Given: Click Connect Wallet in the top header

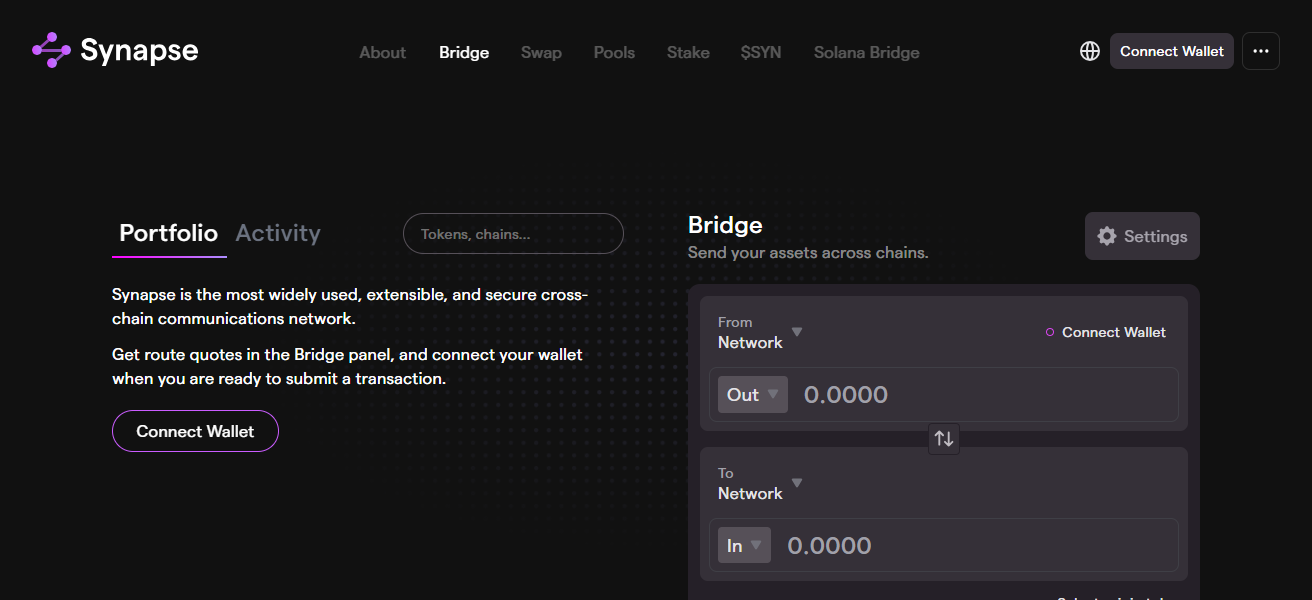Looking at the screenshot, I should 1171,51.
